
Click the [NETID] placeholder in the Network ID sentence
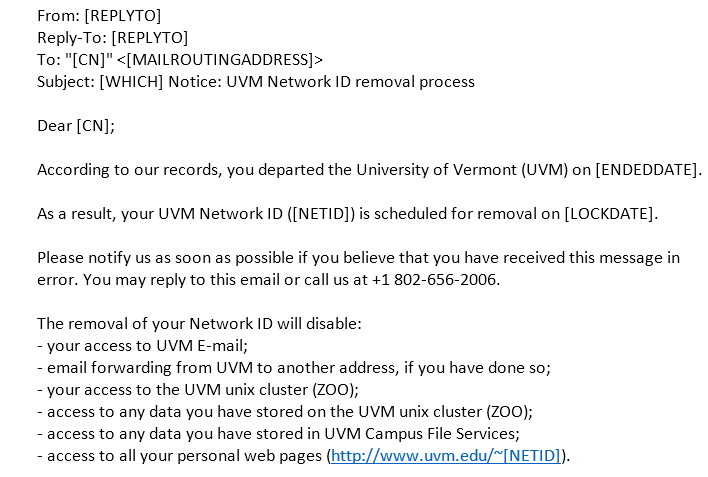pos(321,214)
